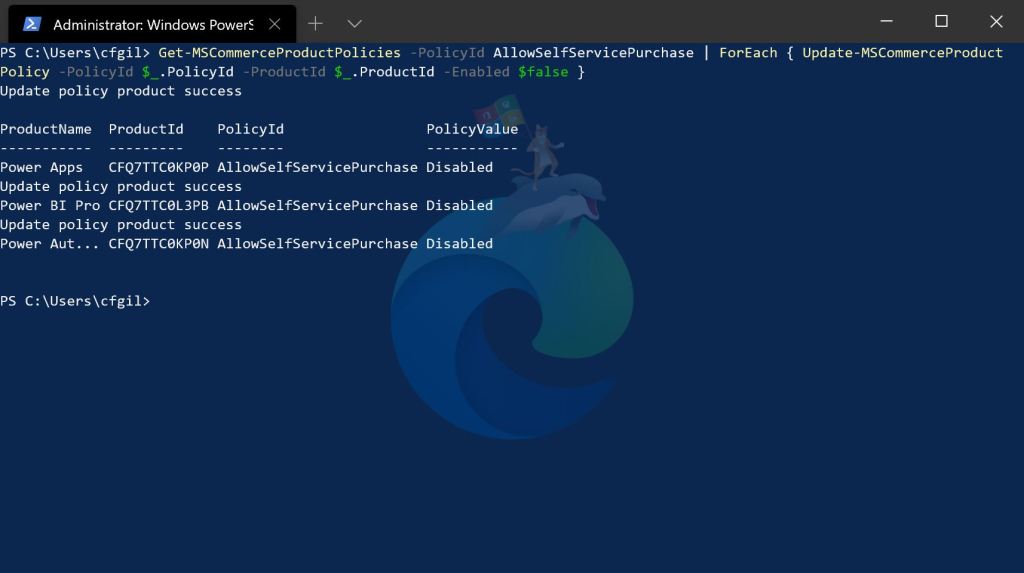The image size is (1024, 573).
Task: Click the Power Apps product name
Action: tap(42, 167)
